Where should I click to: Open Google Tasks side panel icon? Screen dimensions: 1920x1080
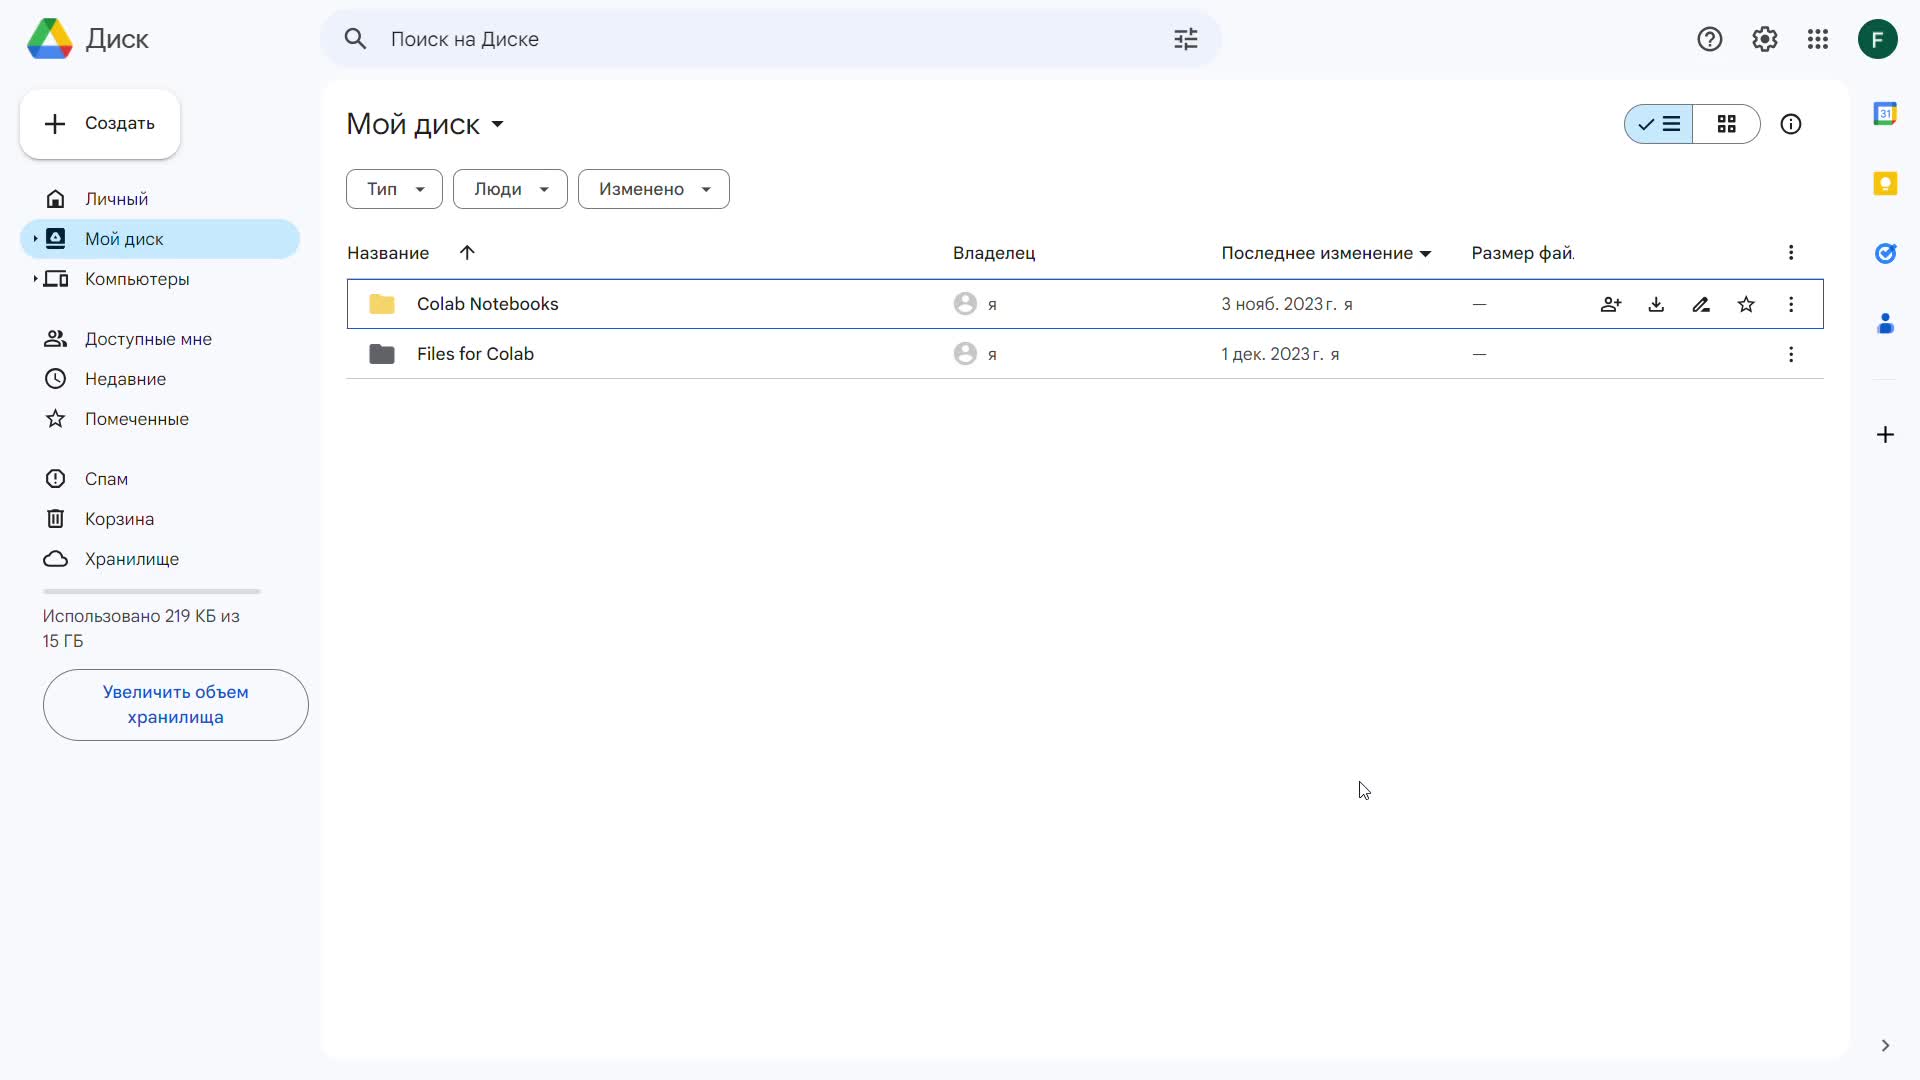pyautogui.click(x=1885, y=253)
